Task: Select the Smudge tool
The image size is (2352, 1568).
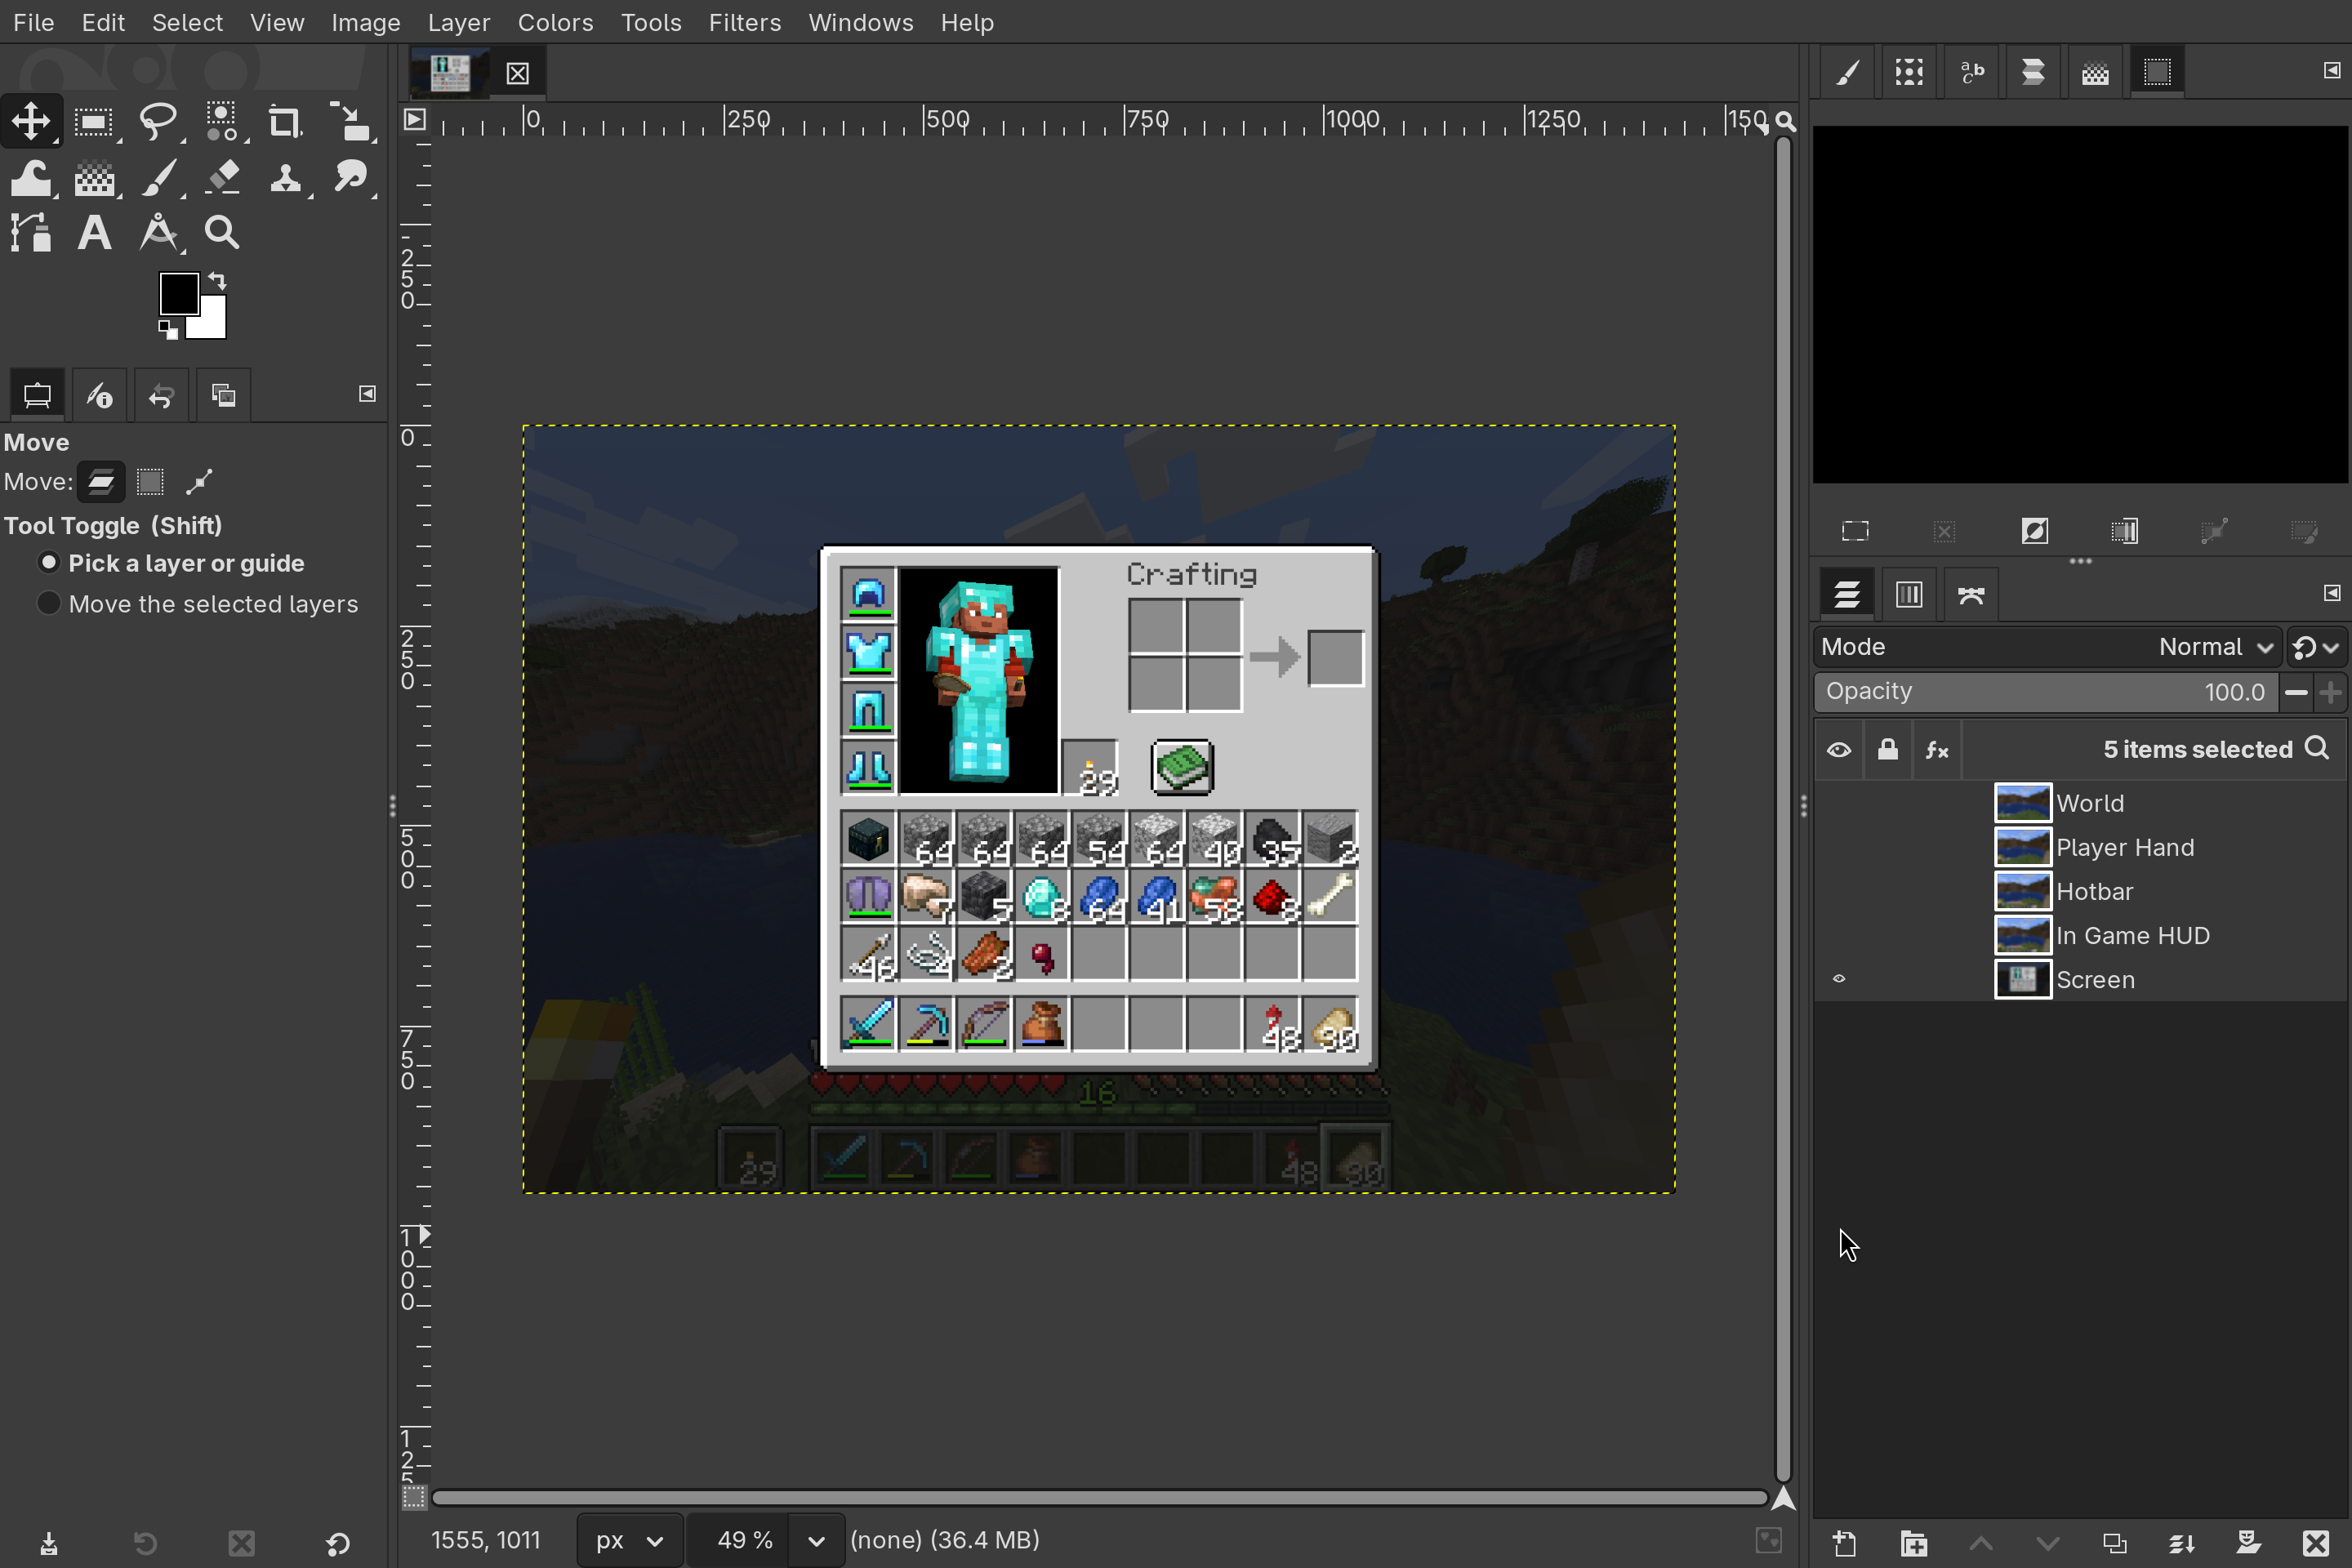Action: click(350, 176)
